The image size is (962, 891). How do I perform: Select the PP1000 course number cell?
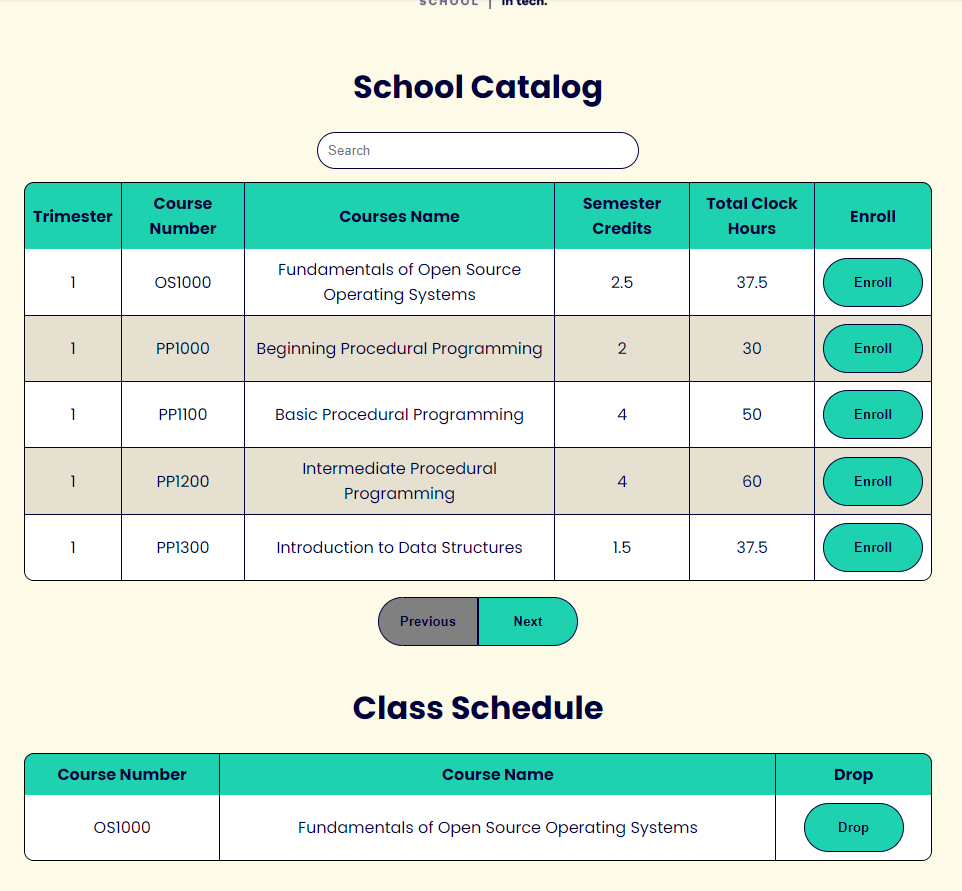click(183, 349)
